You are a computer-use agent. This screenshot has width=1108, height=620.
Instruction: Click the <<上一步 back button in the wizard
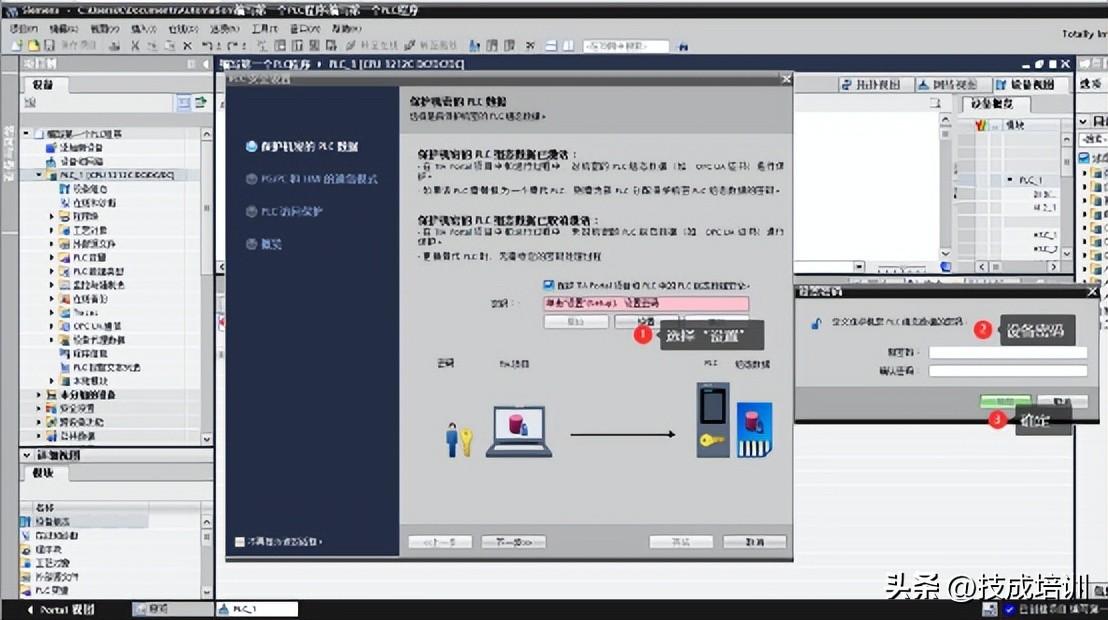[440, 542]
